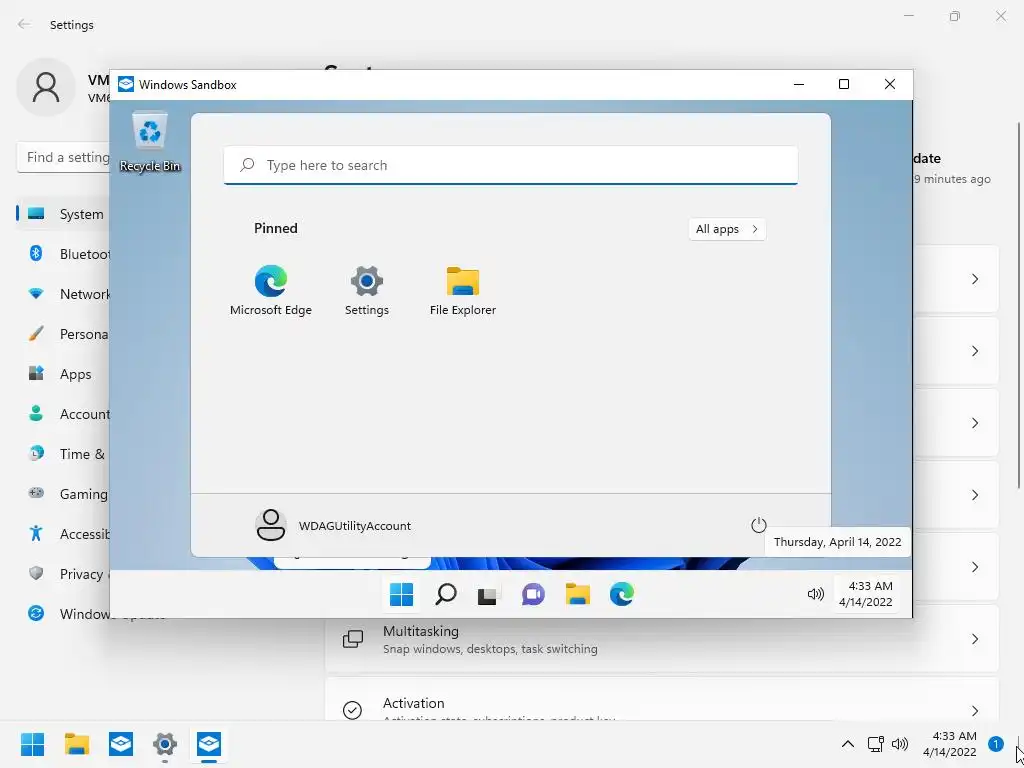Launch File Explorer from the Pinned section
The image size is (1024, 768).
pyautogui.click(x=462, y=291)
